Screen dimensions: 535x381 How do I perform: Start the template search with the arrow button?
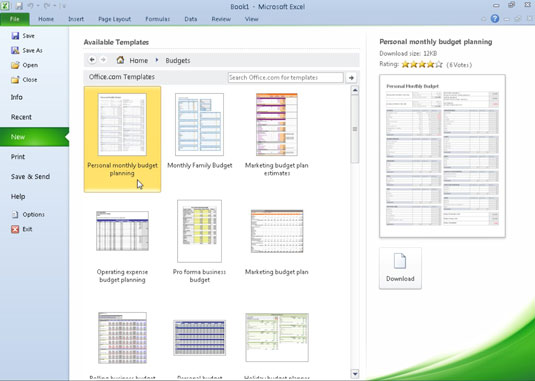click(351, 78)
